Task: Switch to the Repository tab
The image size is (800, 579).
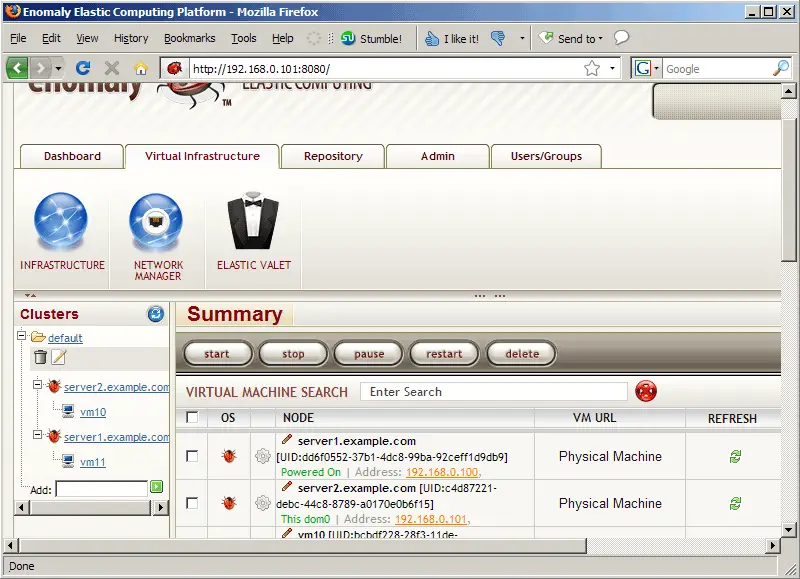Action: tap(333, 156)
